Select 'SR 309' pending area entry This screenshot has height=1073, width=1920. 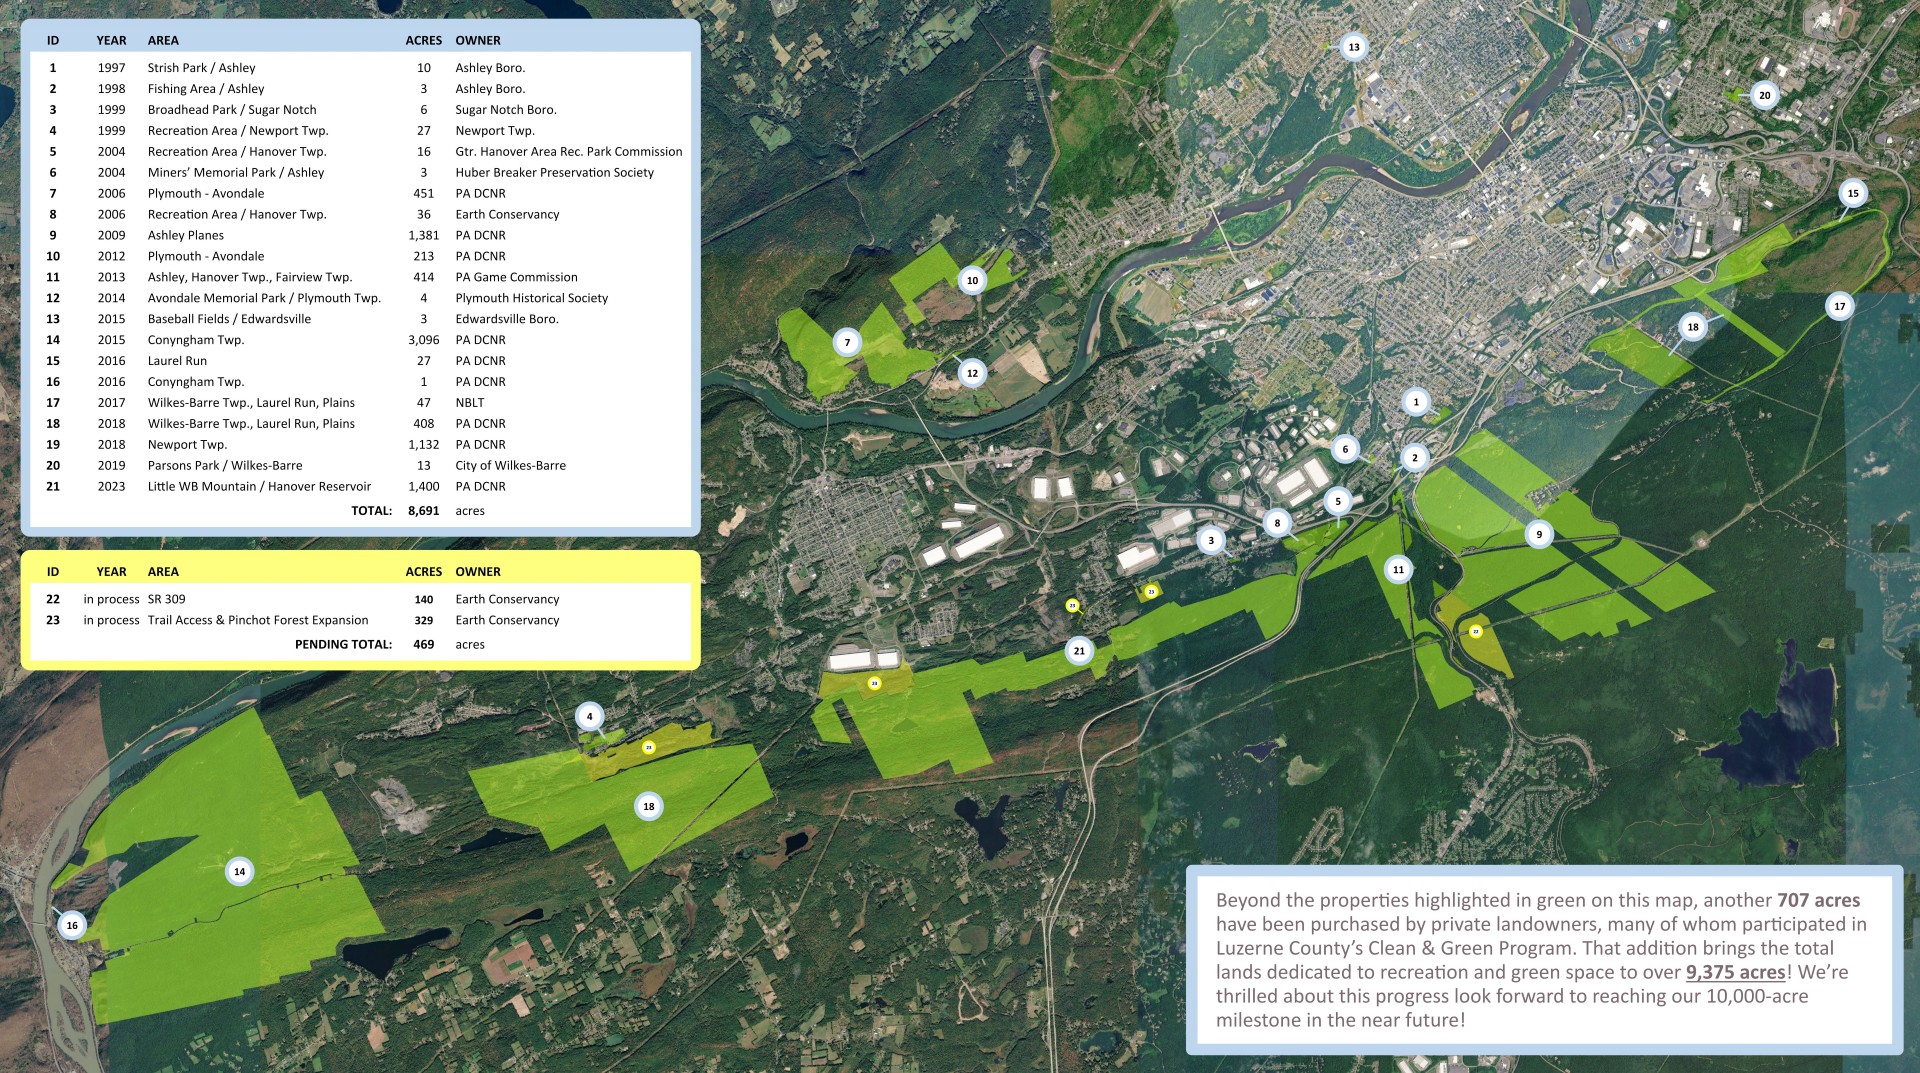pos(166,600)
